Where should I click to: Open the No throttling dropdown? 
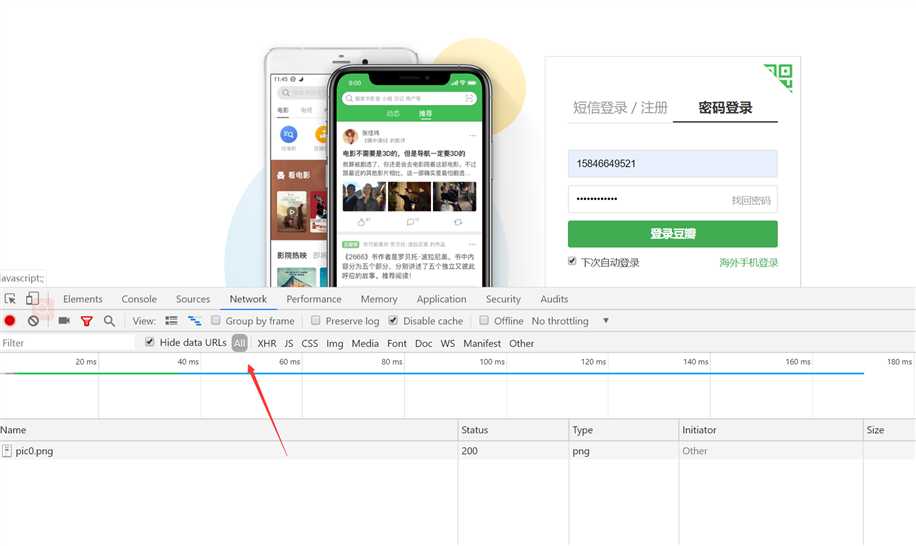pos(570,321)
